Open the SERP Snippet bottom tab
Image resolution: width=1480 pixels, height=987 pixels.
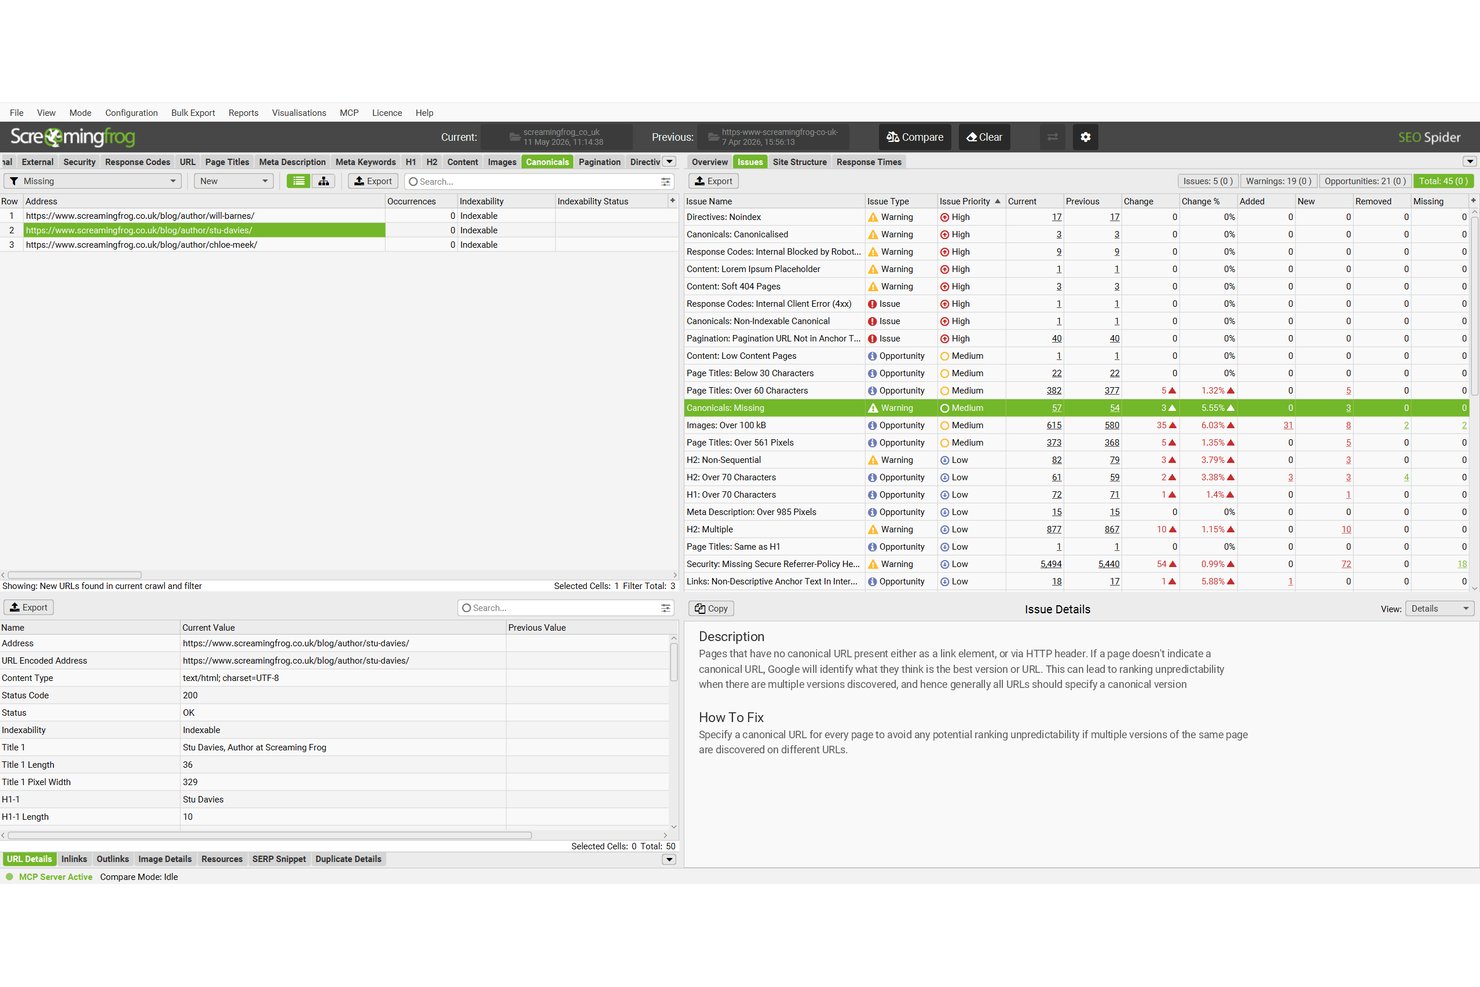[279, 859]
